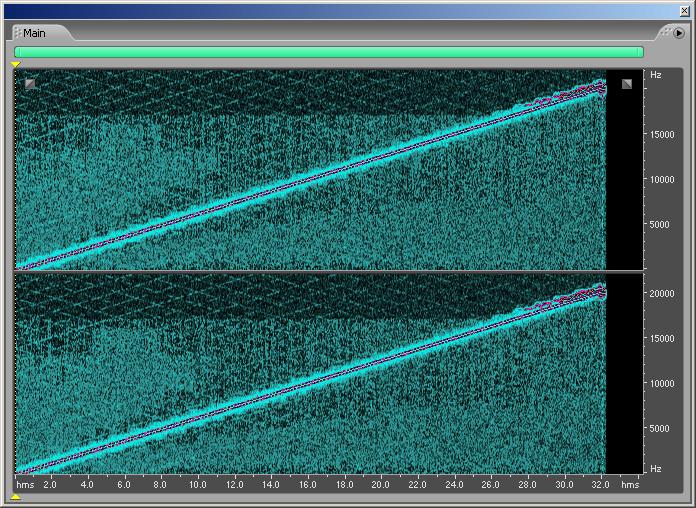
Task: Click 20000 on the lower channel frequency scale
Action: (662, 293)
